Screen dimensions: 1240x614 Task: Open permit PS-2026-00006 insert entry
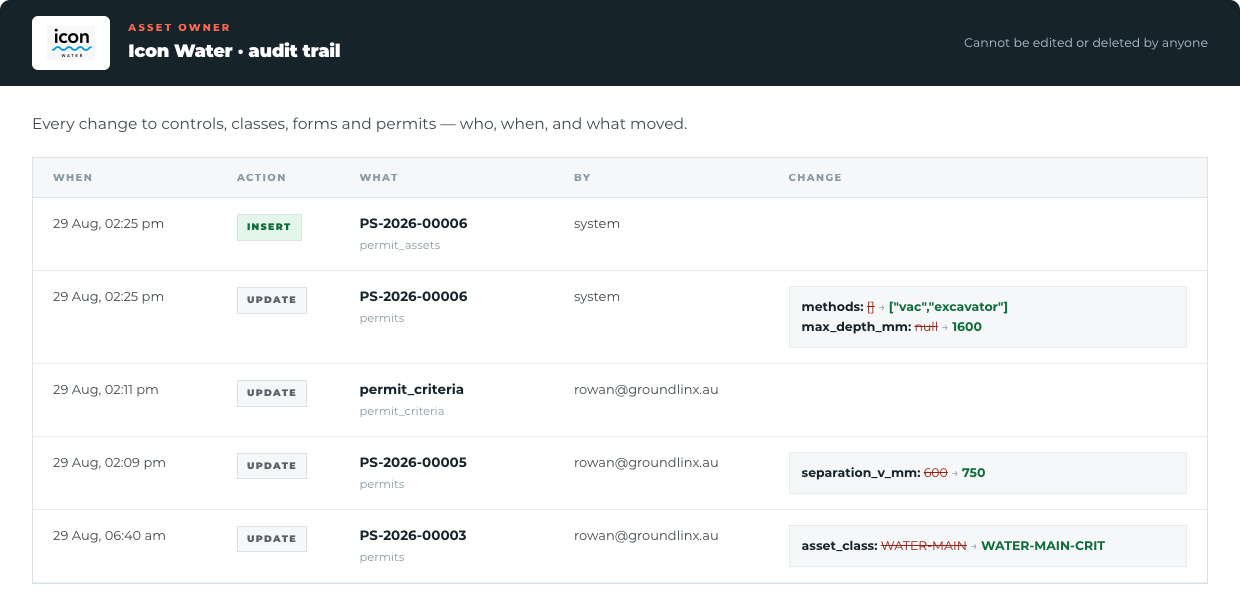(413, 223)
